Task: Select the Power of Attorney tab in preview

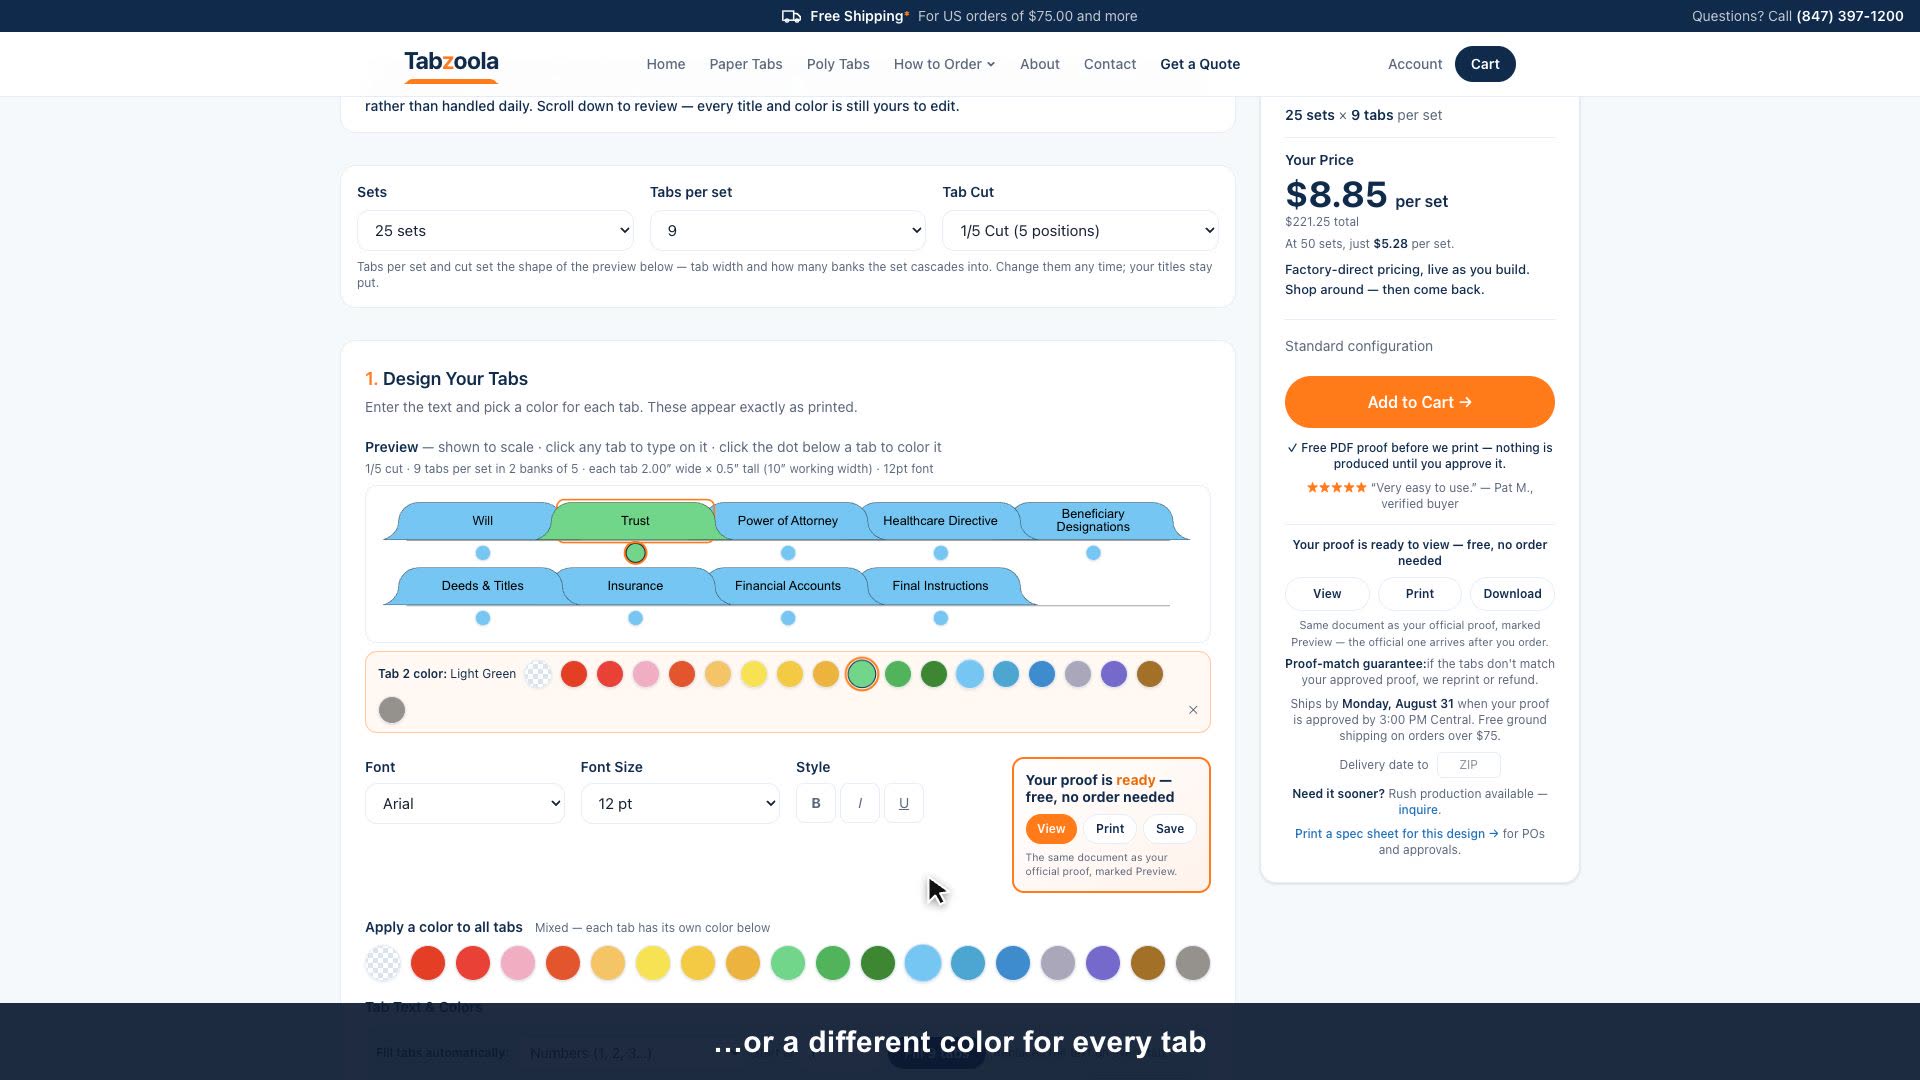Action: coord(788,521)
